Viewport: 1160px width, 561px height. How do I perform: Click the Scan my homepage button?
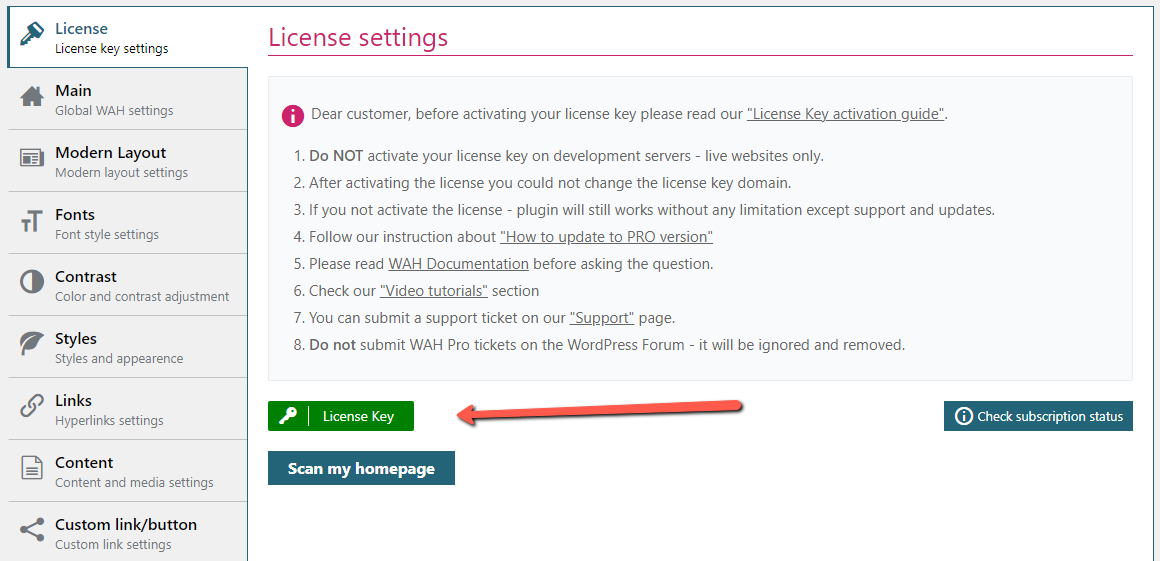[361, 468]
